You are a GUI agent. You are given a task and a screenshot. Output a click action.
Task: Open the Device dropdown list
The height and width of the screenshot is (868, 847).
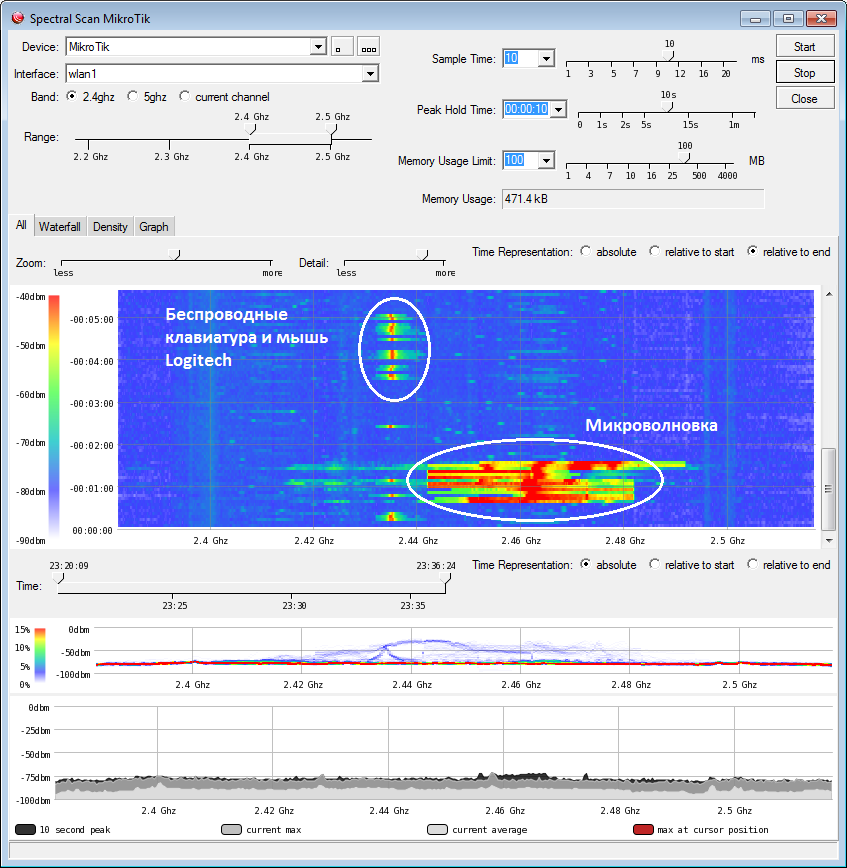point(318,47)
